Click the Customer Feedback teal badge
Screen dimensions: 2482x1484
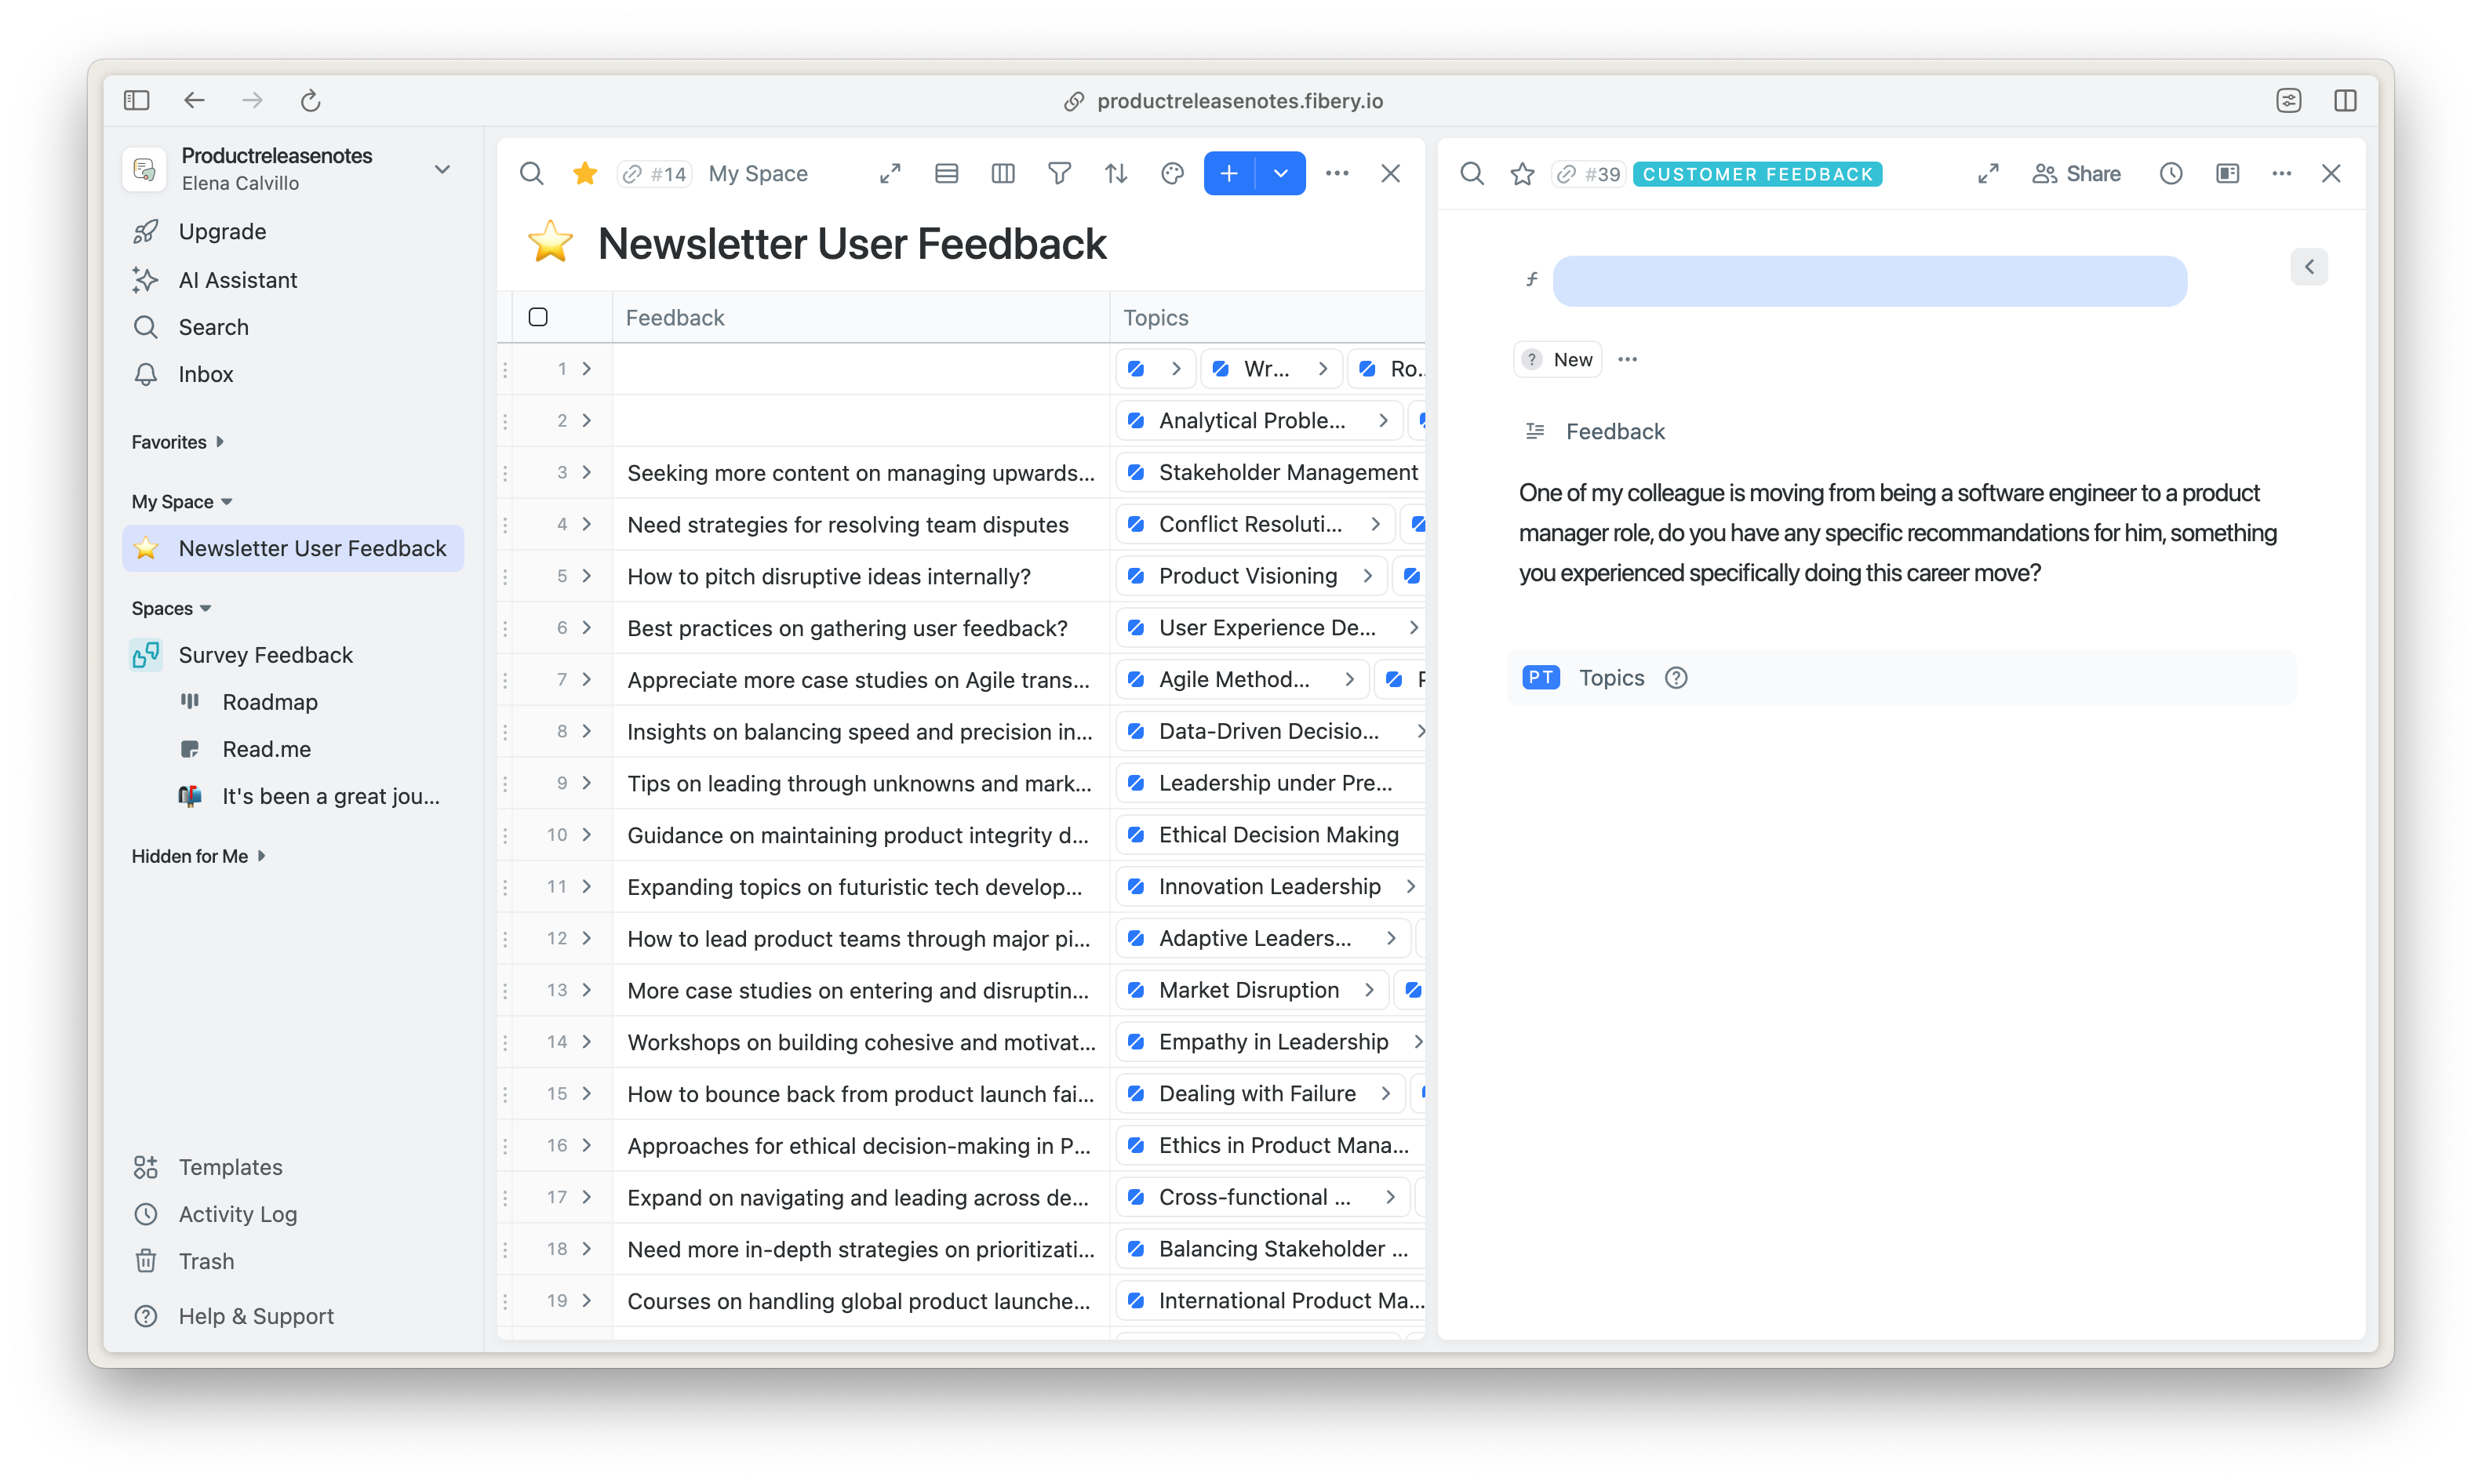click(x=1757, y=174)
